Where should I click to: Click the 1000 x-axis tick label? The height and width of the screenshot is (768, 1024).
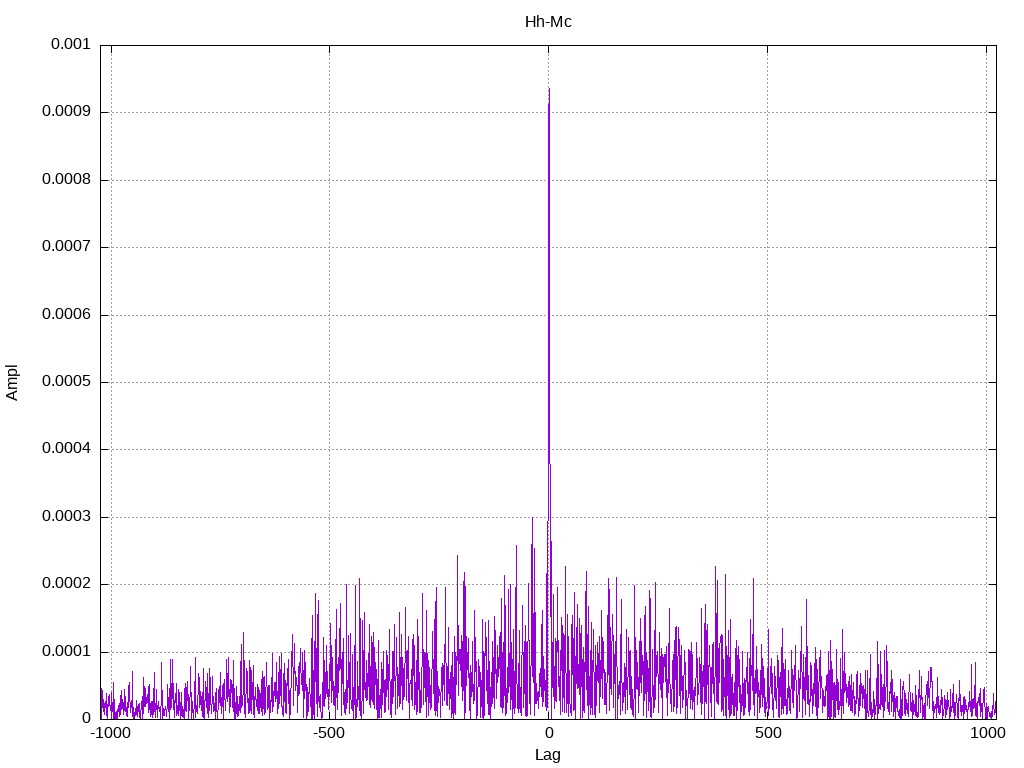tap(986, 734)
